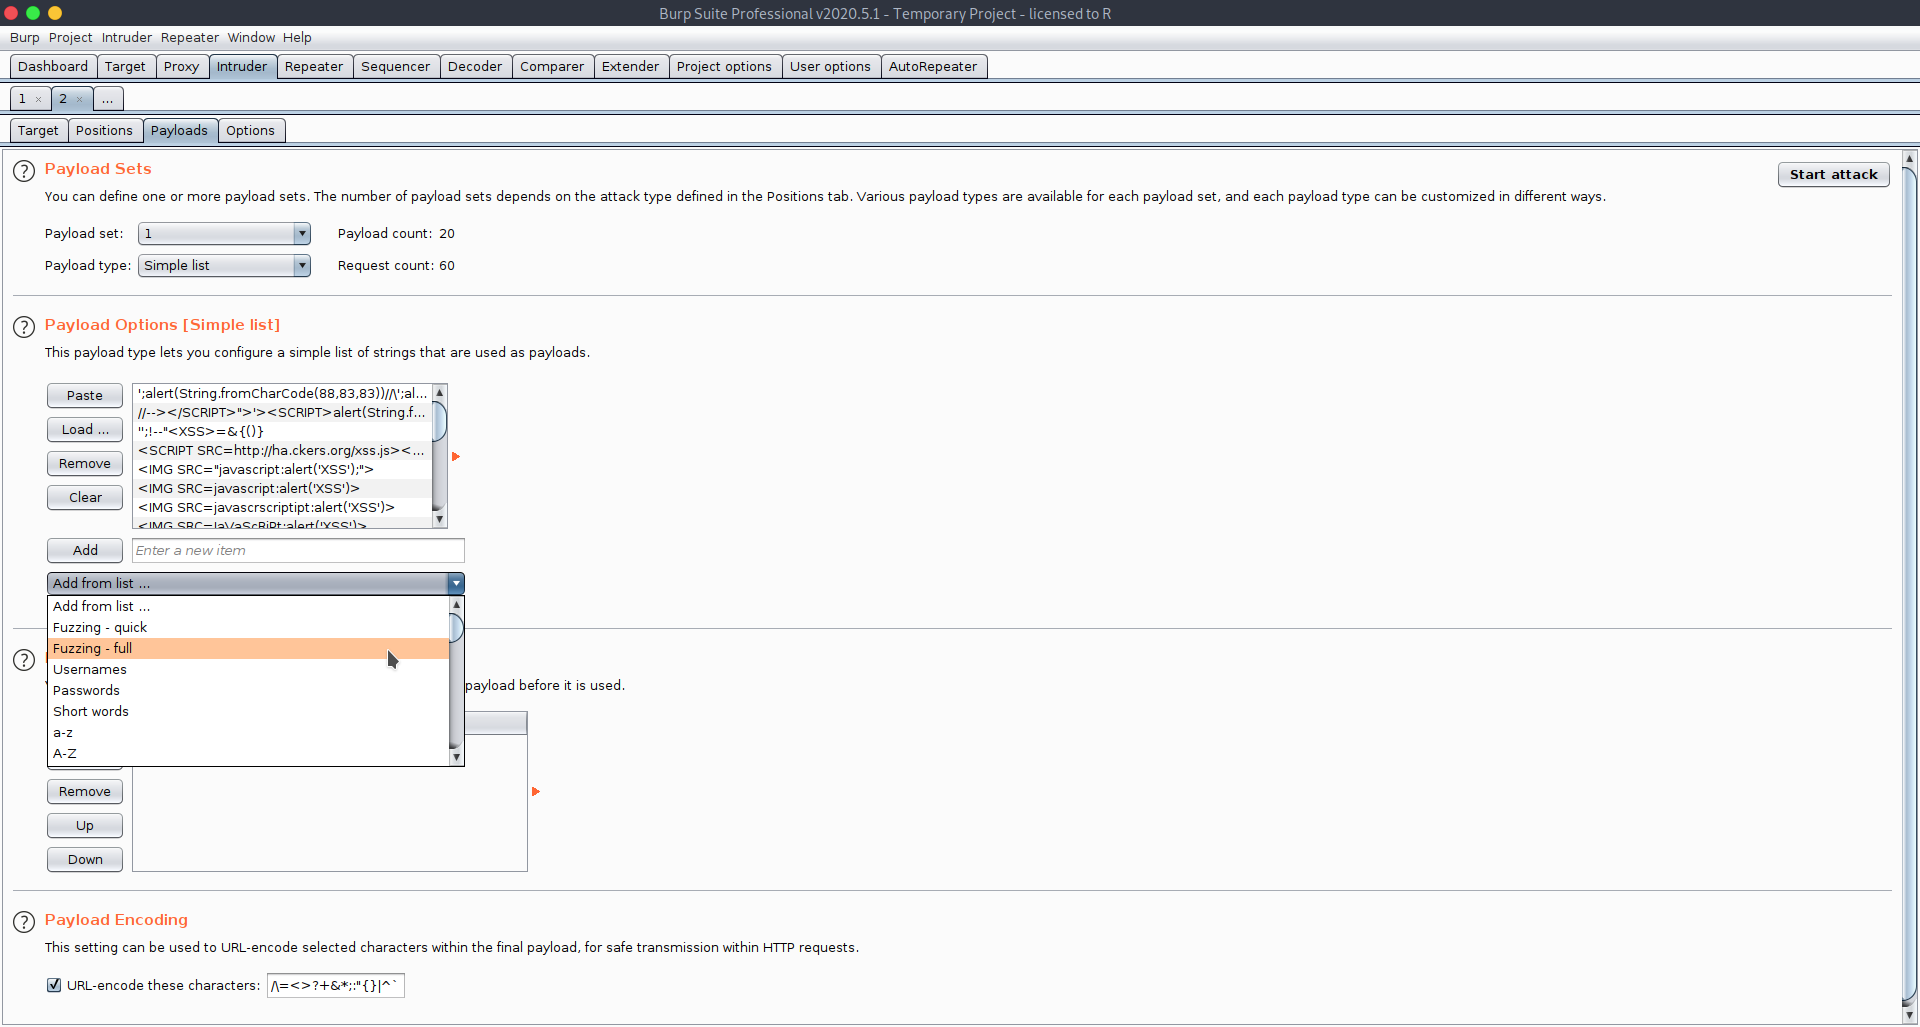This screenshot has width=1920, height=1027.
Task: Select payload '";!--"<XSS>=&{()}'
Action: 282,431
